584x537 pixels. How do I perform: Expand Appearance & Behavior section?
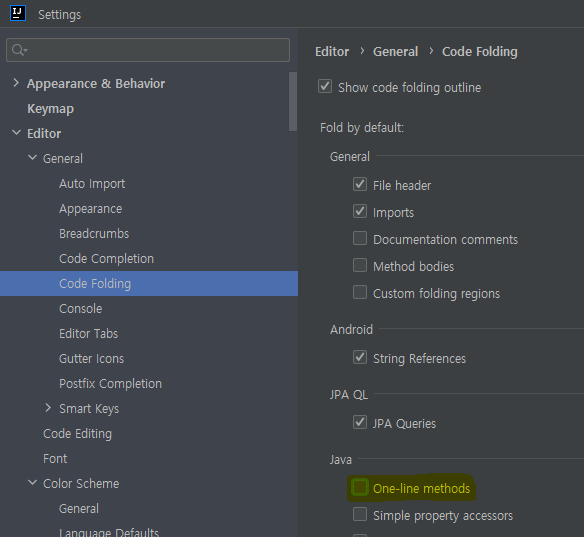pyautogui.click(x=16, y=83)
